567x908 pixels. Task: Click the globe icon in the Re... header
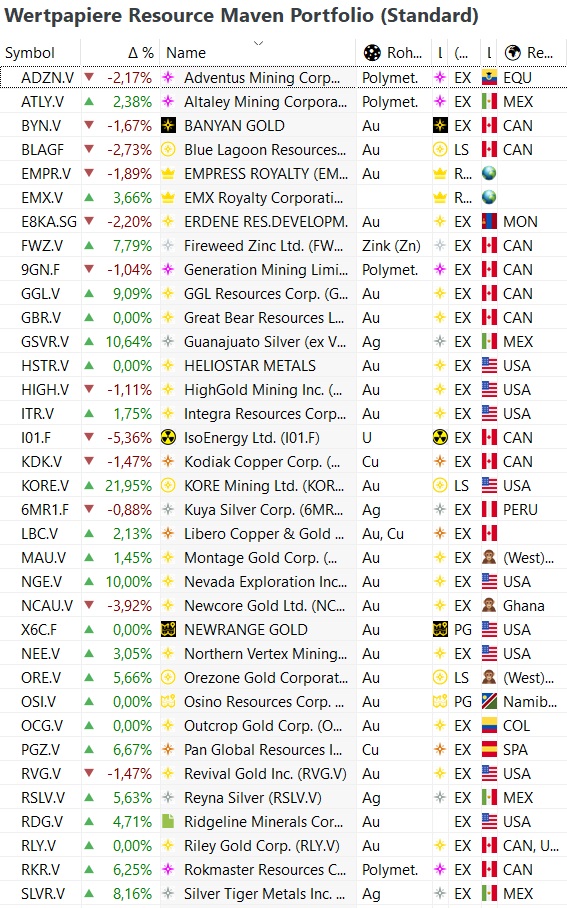coord(513,53)
